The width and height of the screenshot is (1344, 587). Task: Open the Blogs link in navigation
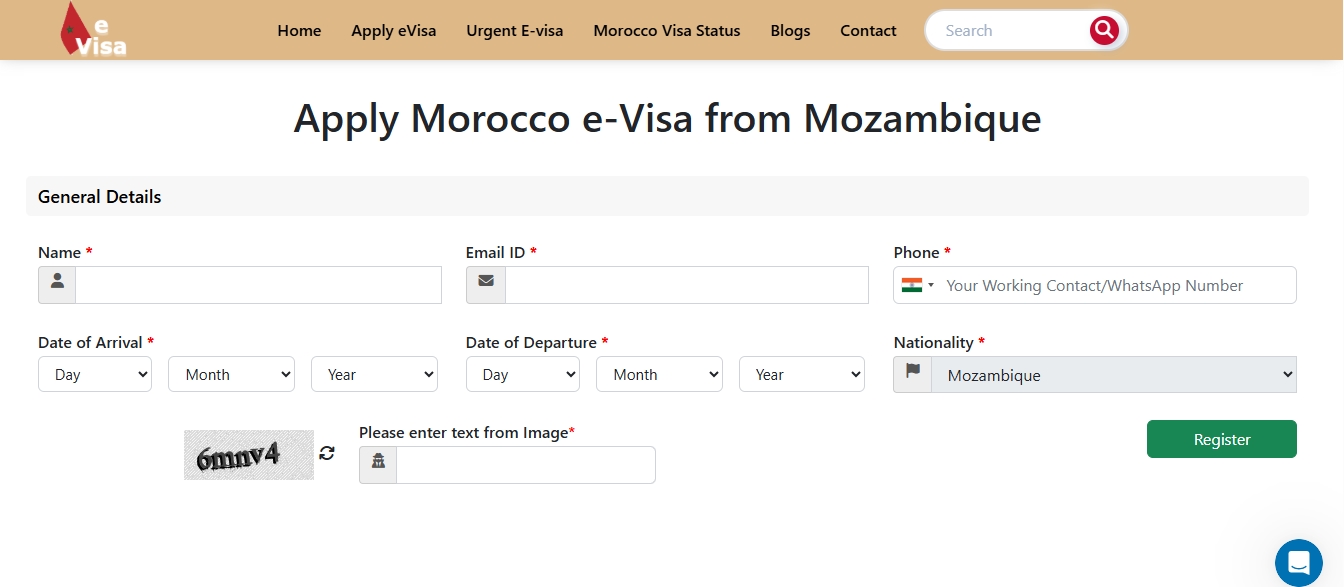coord(790,31)
